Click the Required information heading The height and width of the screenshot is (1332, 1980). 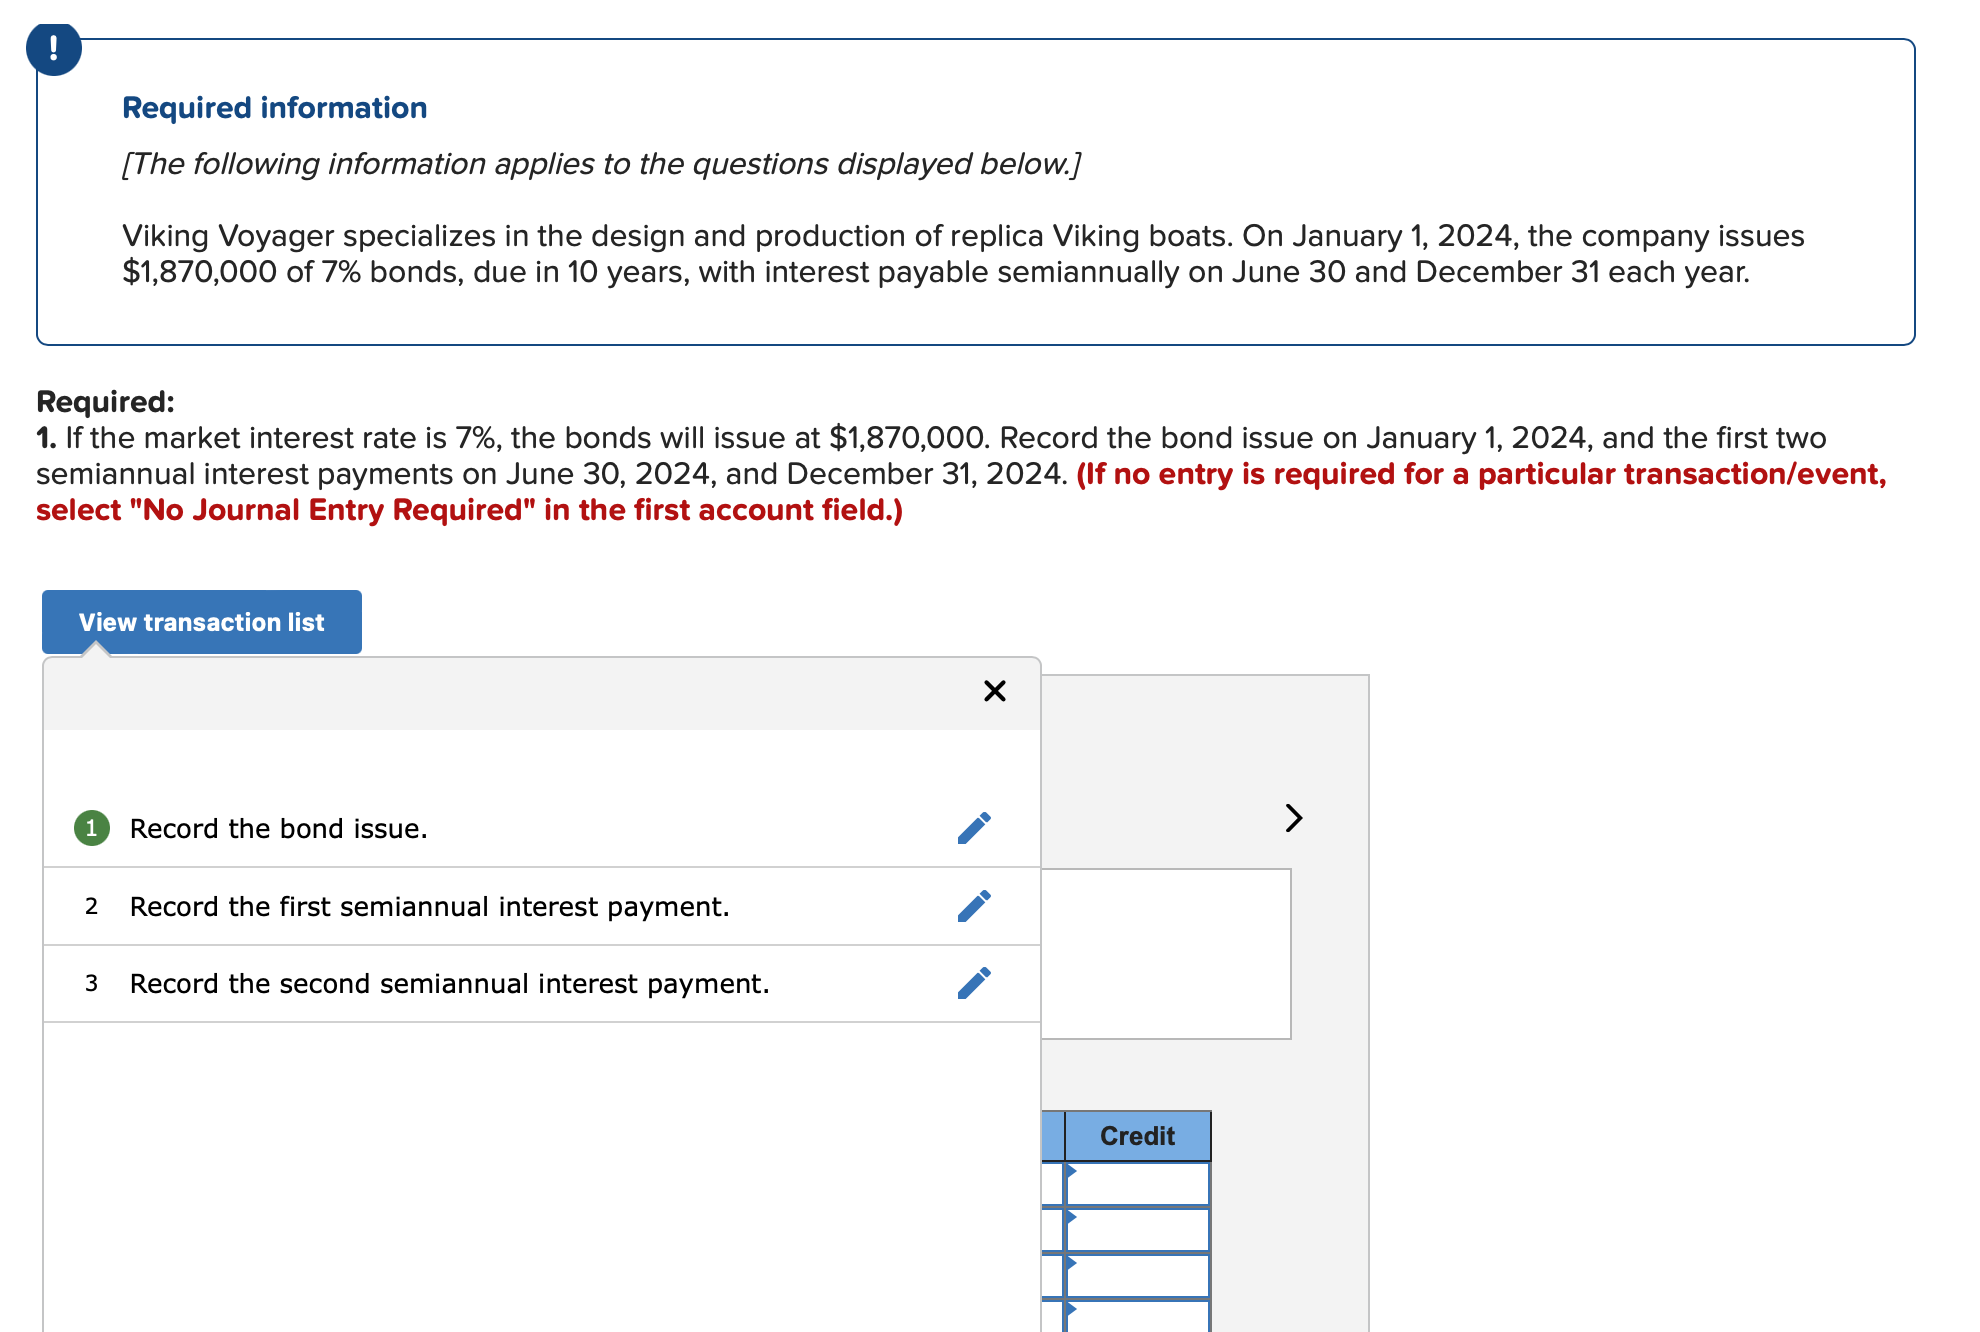click(274, 108)
